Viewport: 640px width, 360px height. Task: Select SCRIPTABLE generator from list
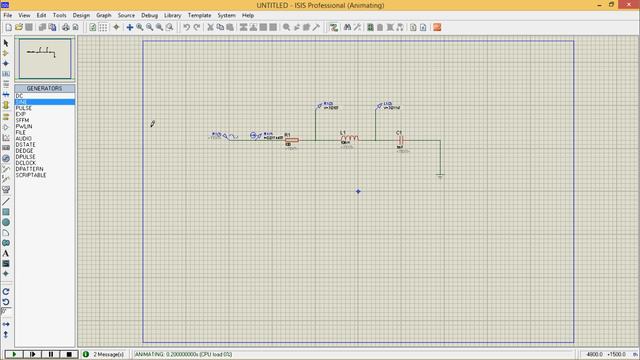point(45,175)
